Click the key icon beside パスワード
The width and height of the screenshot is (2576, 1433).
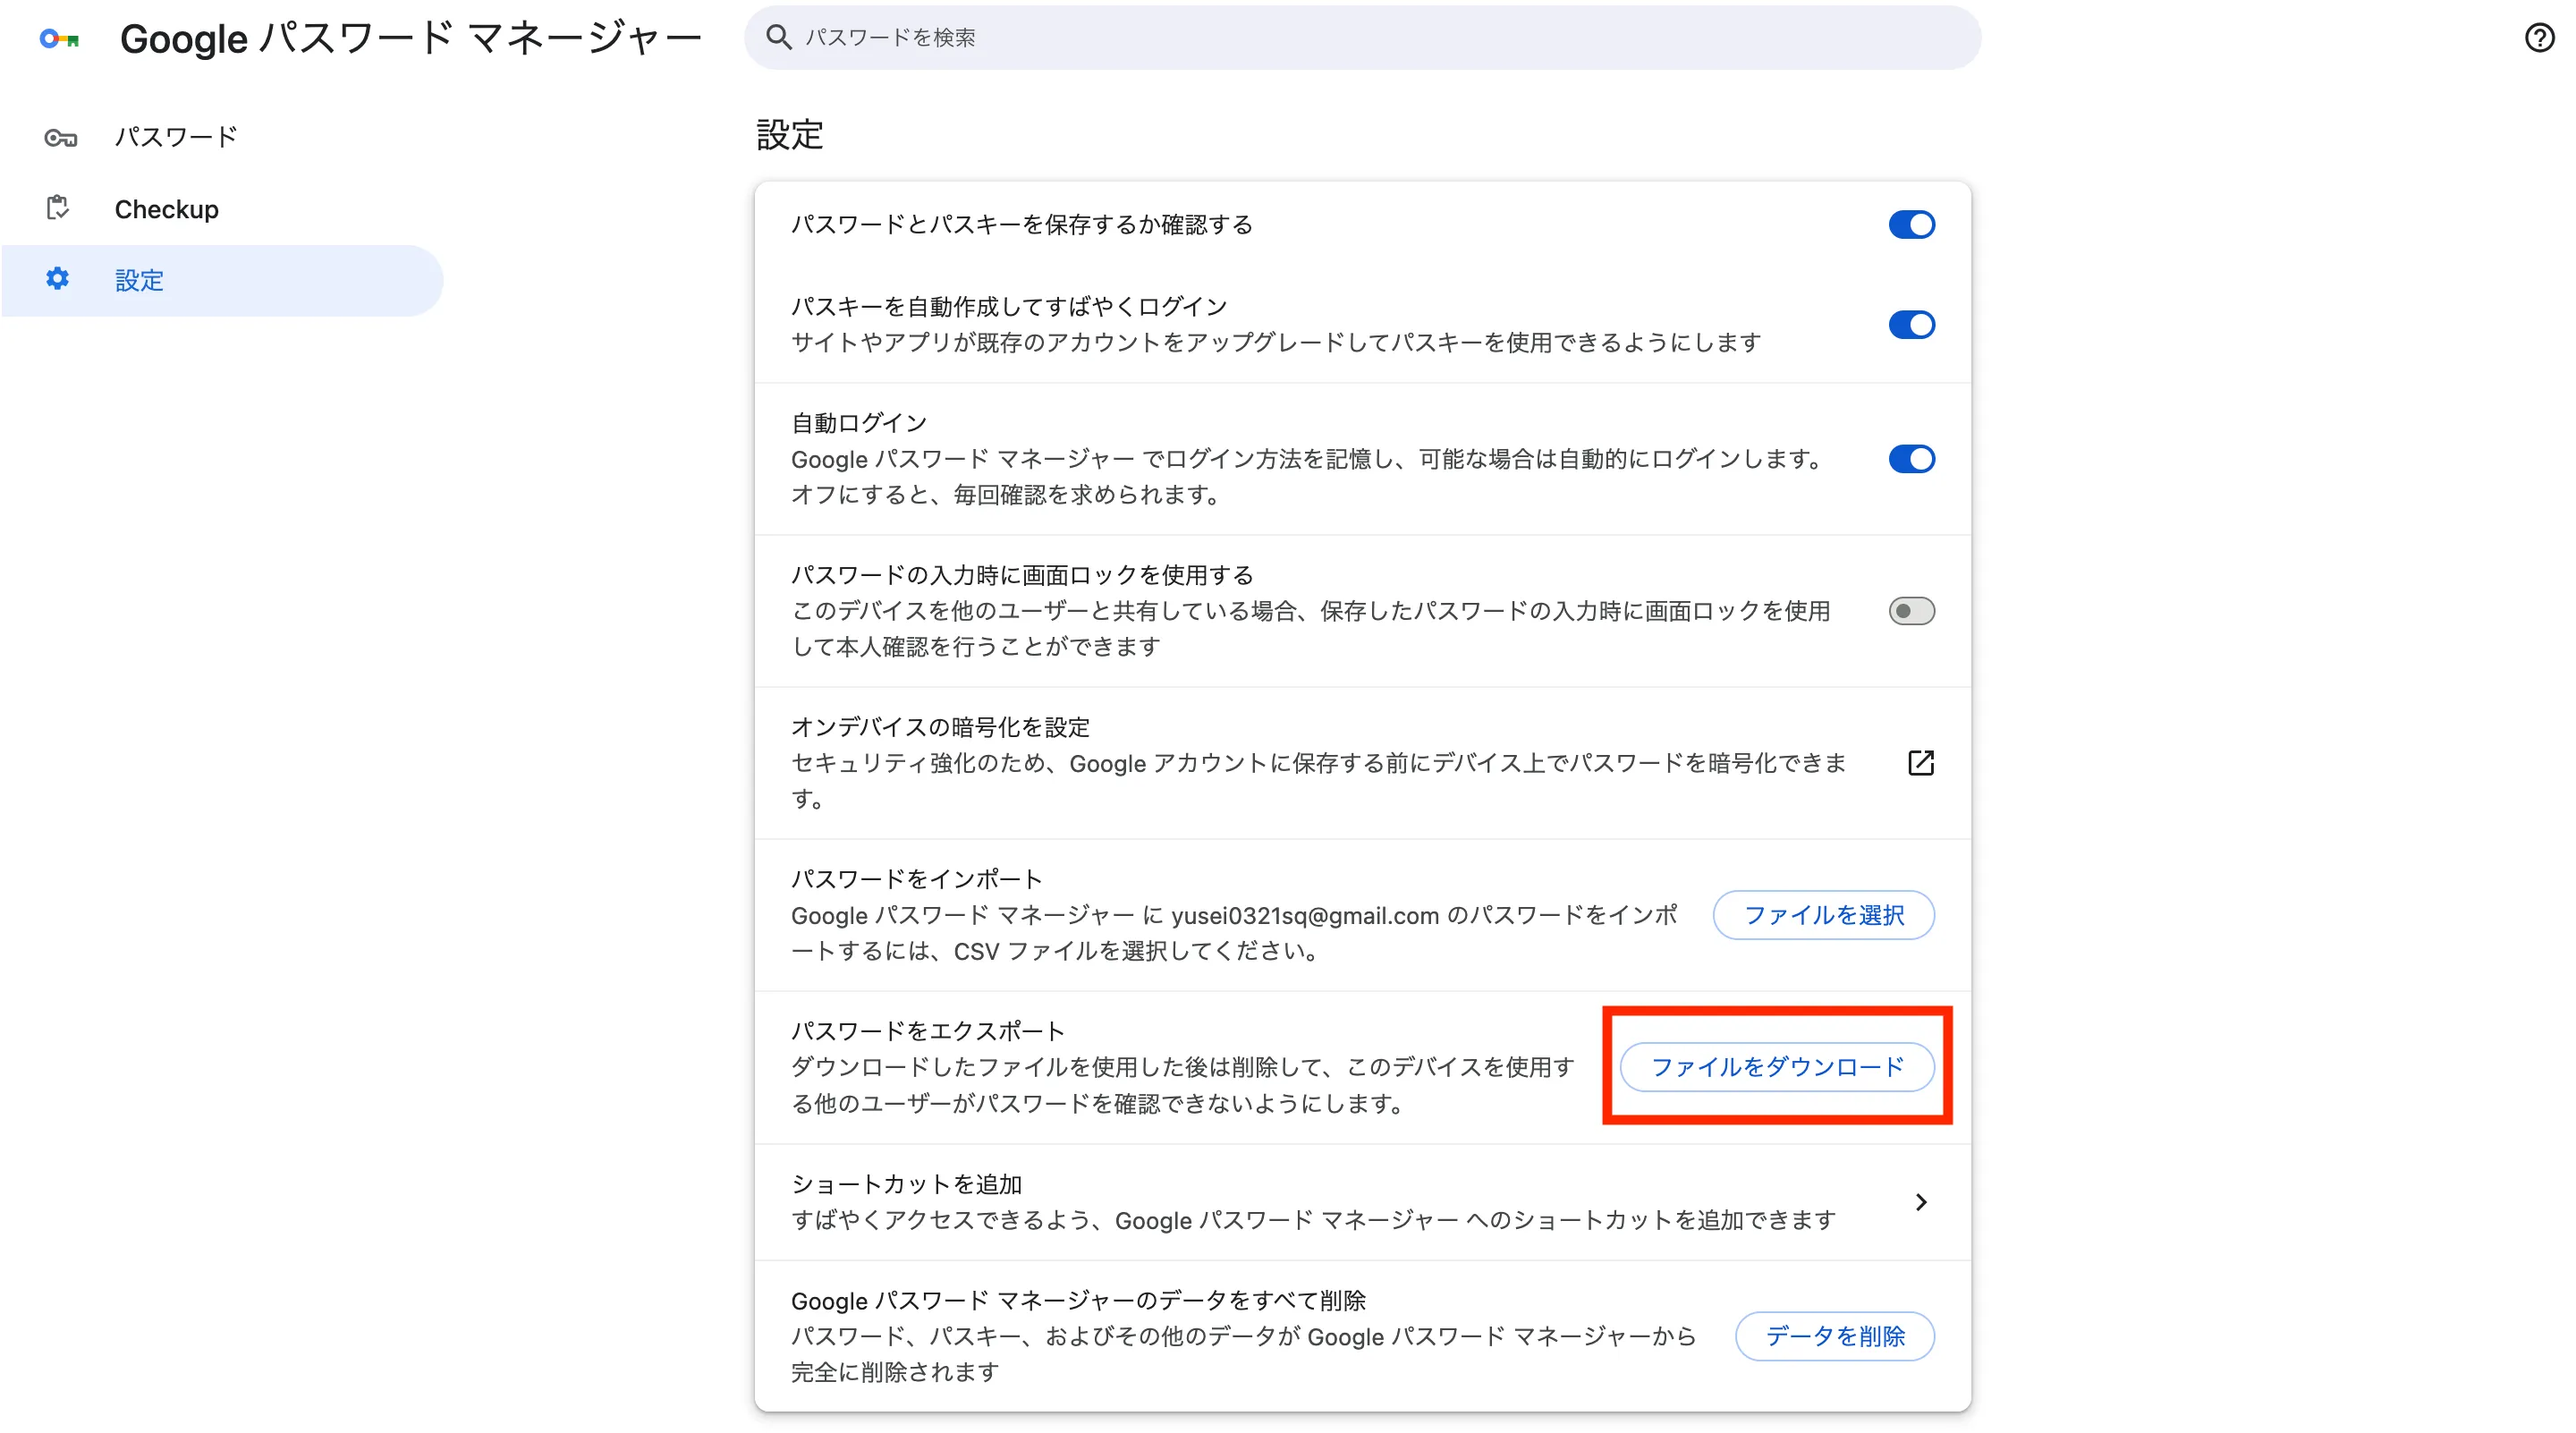click(60, 137)
